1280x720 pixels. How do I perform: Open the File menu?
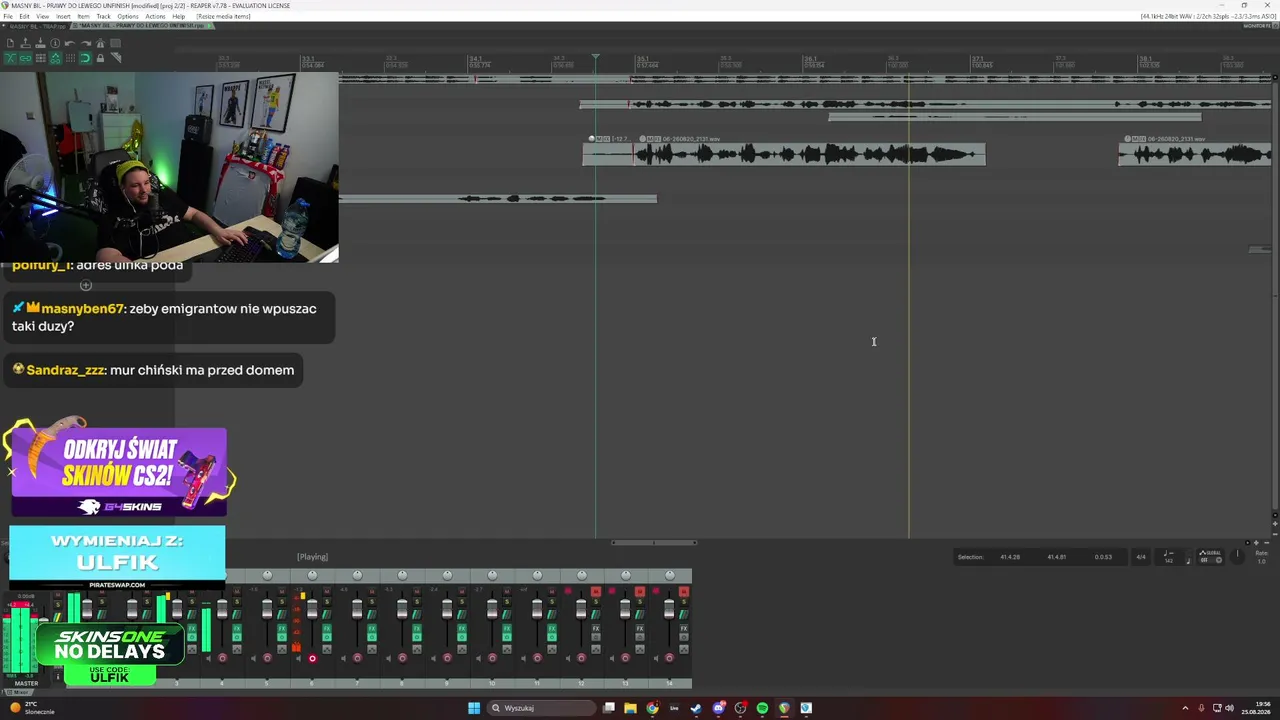coord(8,16)
